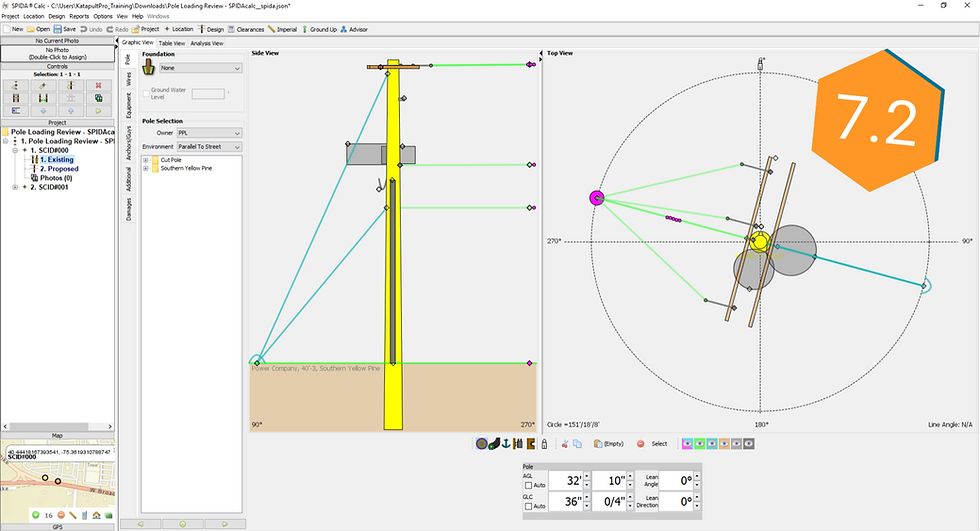Viewport: 980px width, 531px height.
Task: Open the Design menu
Action: coord(57,16)
